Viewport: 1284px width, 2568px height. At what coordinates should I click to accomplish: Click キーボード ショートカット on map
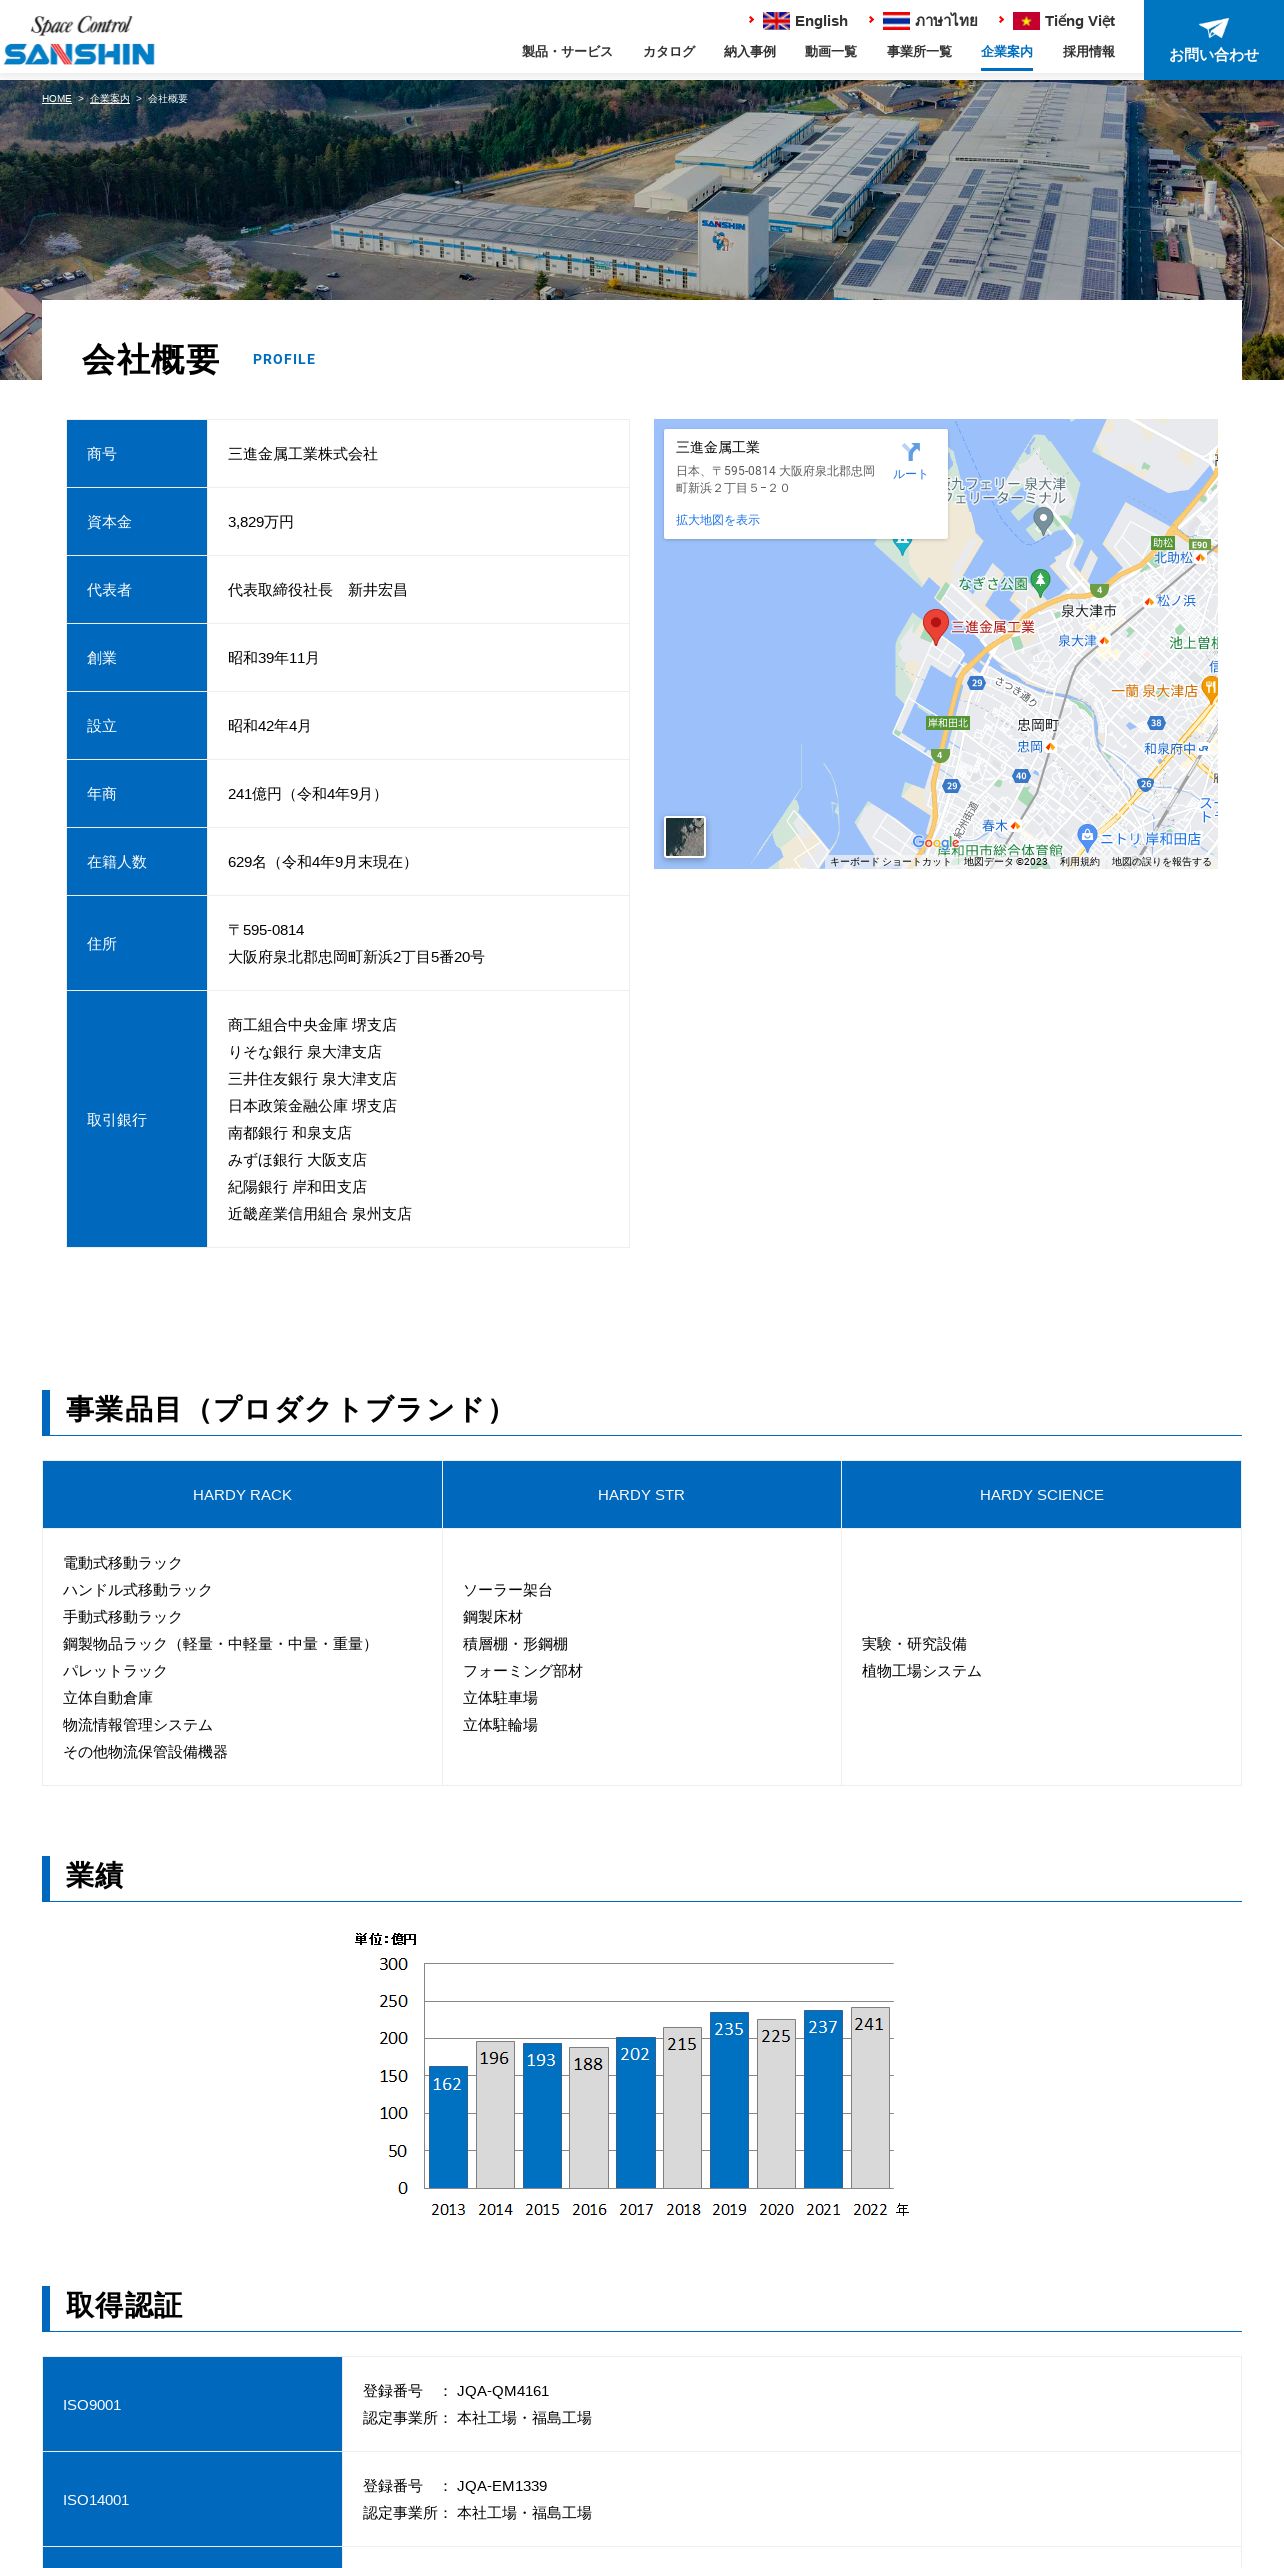(x=890, y=862)
